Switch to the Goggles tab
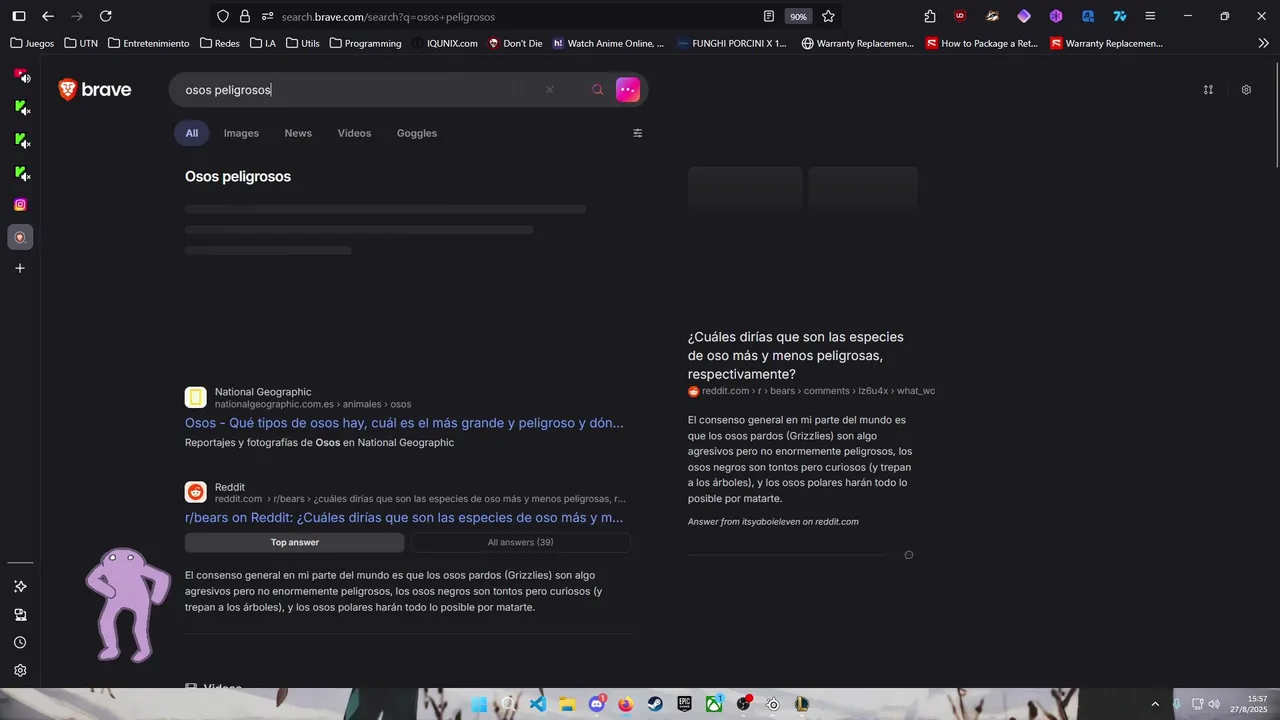Screen dimensions: 1280x720 [x=417, y=133]
